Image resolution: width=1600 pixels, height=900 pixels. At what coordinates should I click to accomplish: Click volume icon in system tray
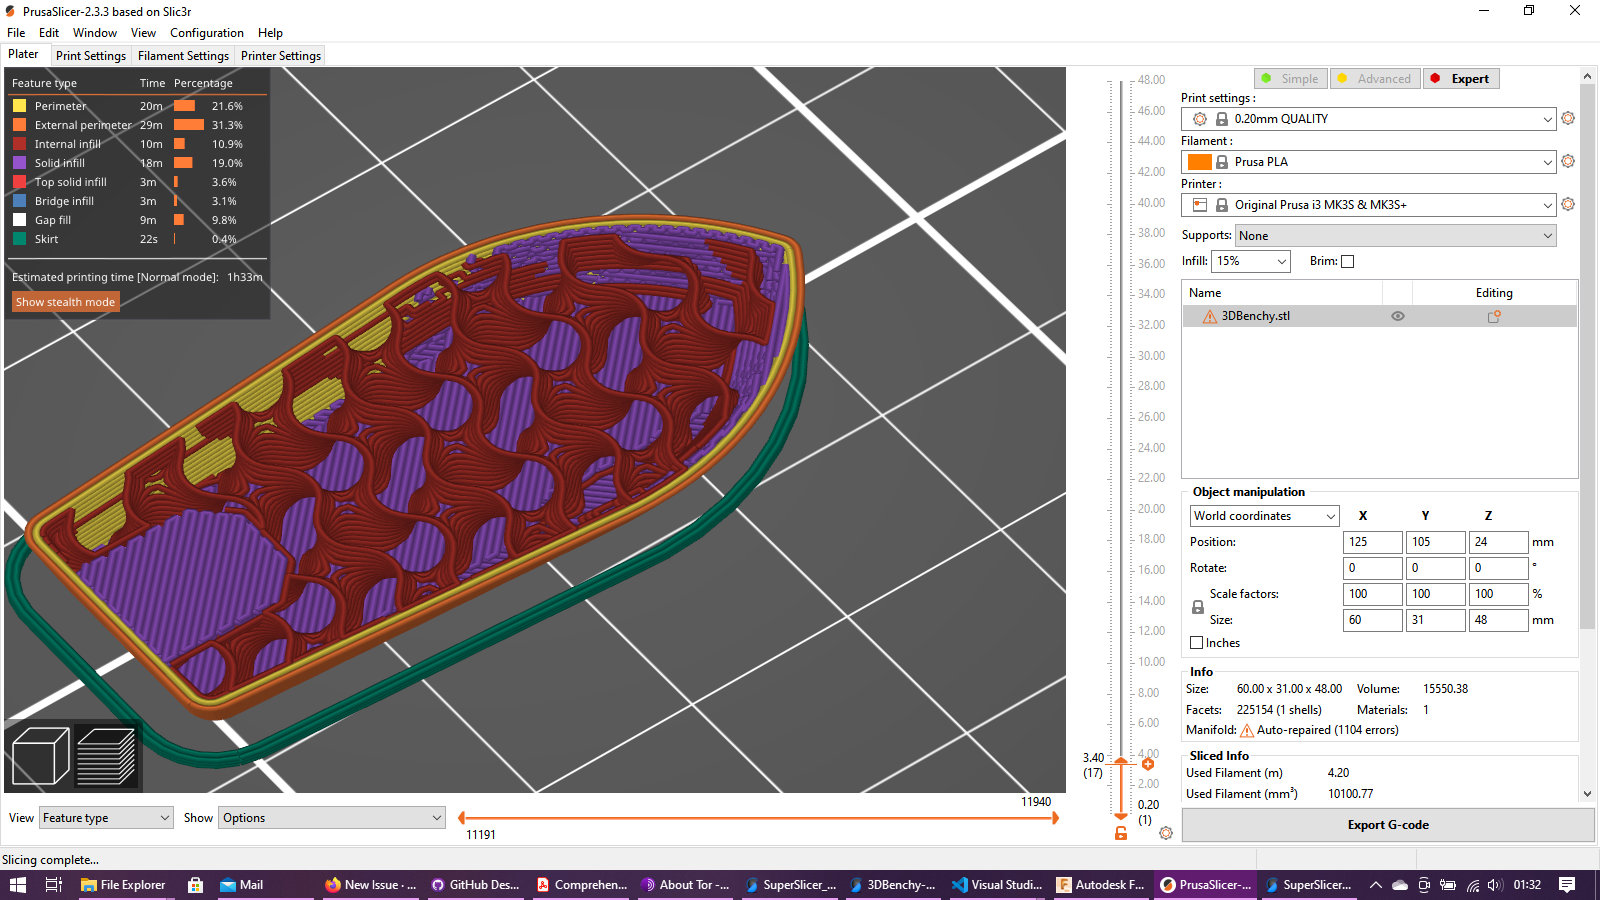pos(1495,885)
